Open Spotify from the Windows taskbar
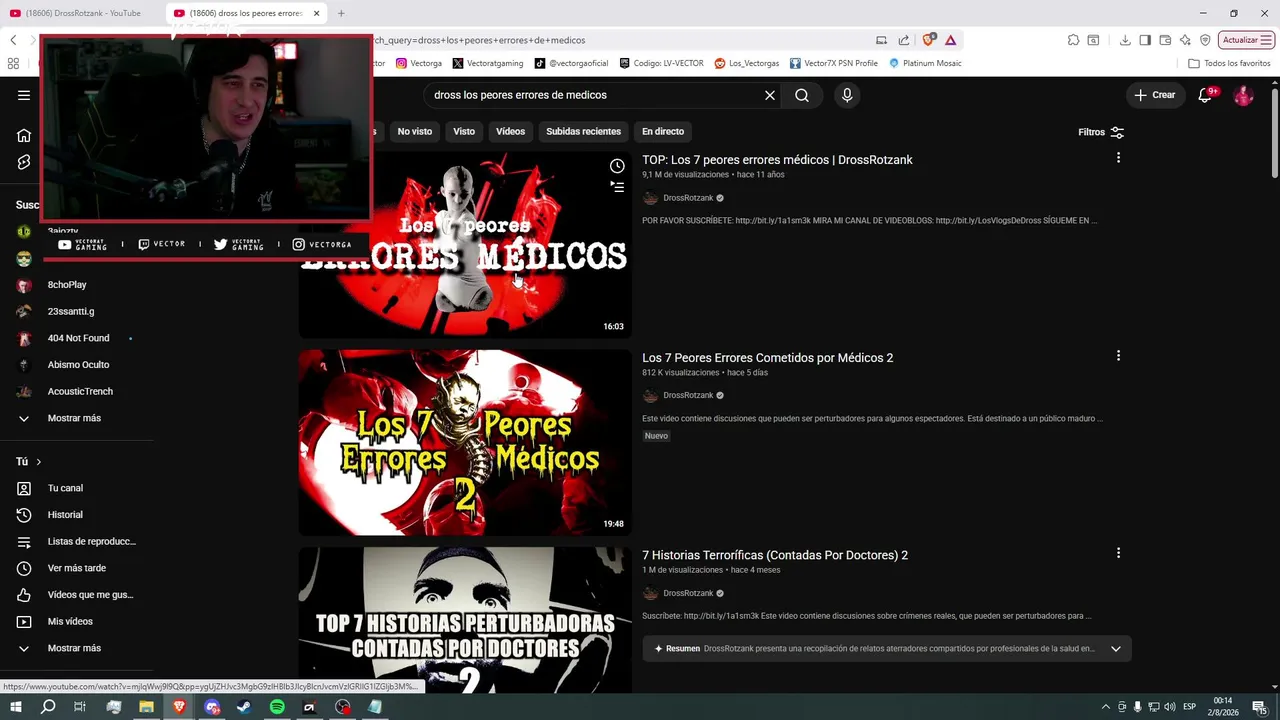The height and width of the screenshot is (720, 1280). pos(277,707)
